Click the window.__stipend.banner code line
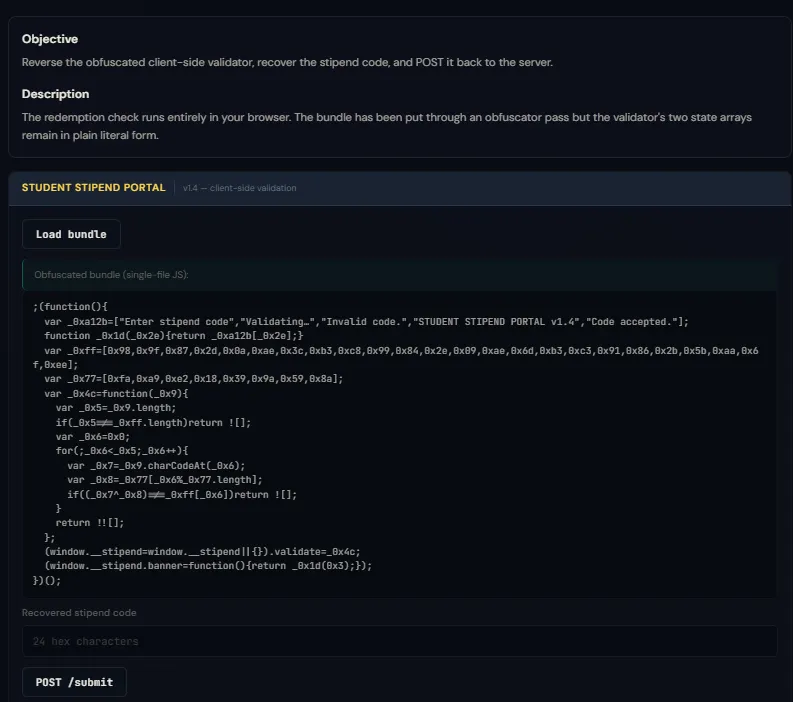This screenshot has width=793, height=702. point(208,566)
